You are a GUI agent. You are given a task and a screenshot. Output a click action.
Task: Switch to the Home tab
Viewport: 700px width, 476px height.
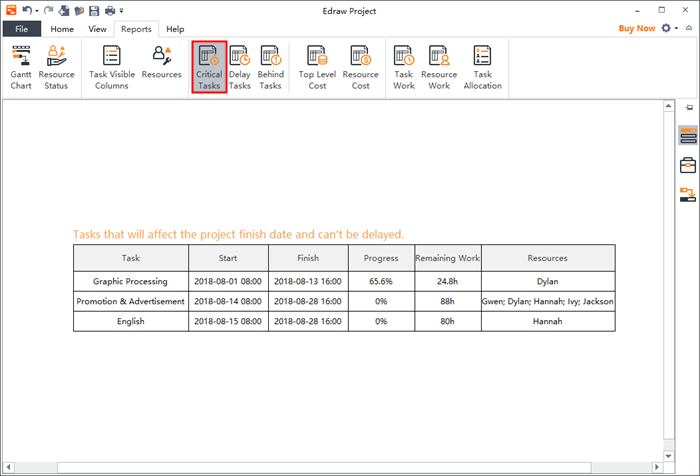(62, 29)
